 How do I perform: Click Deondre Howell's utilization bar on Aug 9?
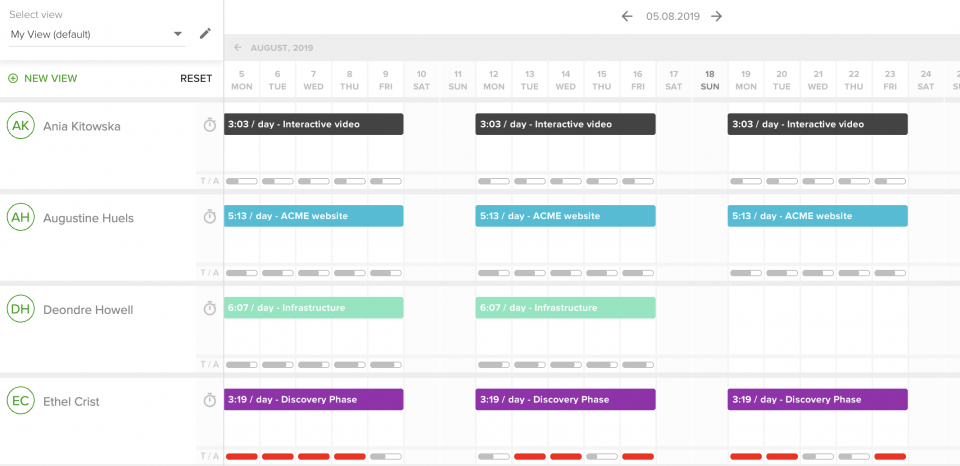(386, 365)
